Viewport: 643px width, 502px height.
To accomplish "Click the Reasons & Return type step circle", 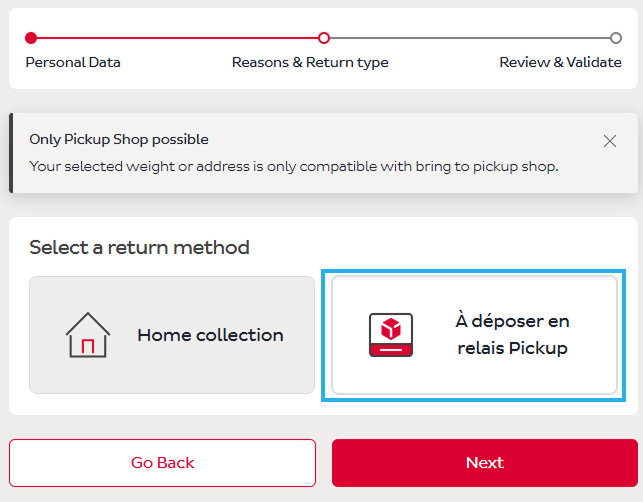I will (323, 38).
